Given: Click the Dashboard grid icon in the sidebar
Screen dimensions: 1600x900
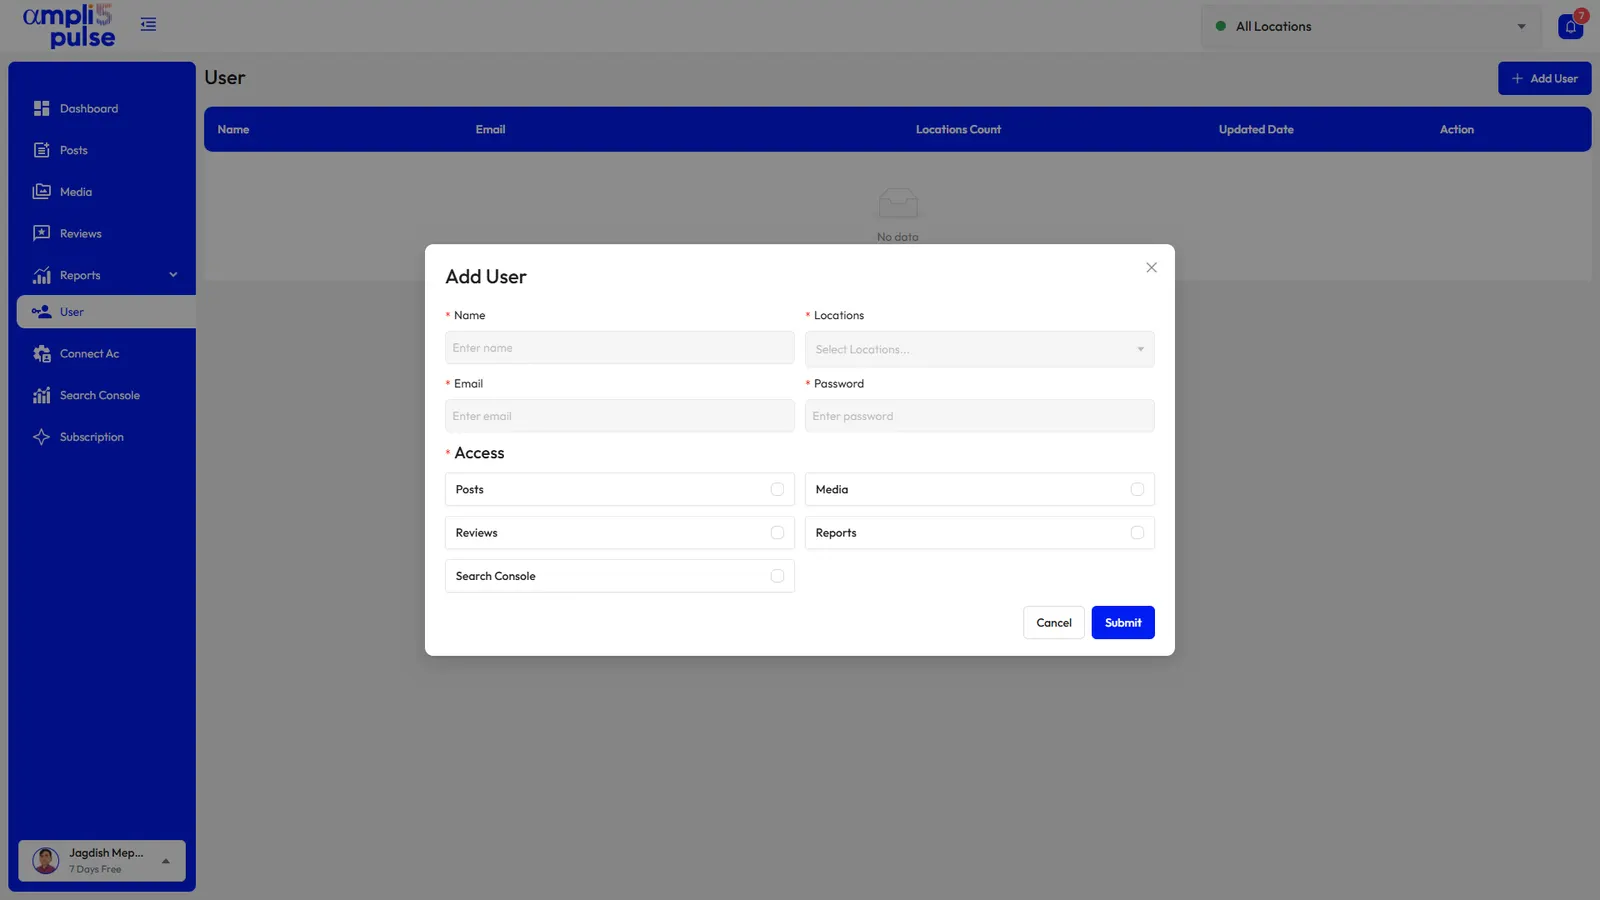Looking at the screenshot, I should [41, 108].
